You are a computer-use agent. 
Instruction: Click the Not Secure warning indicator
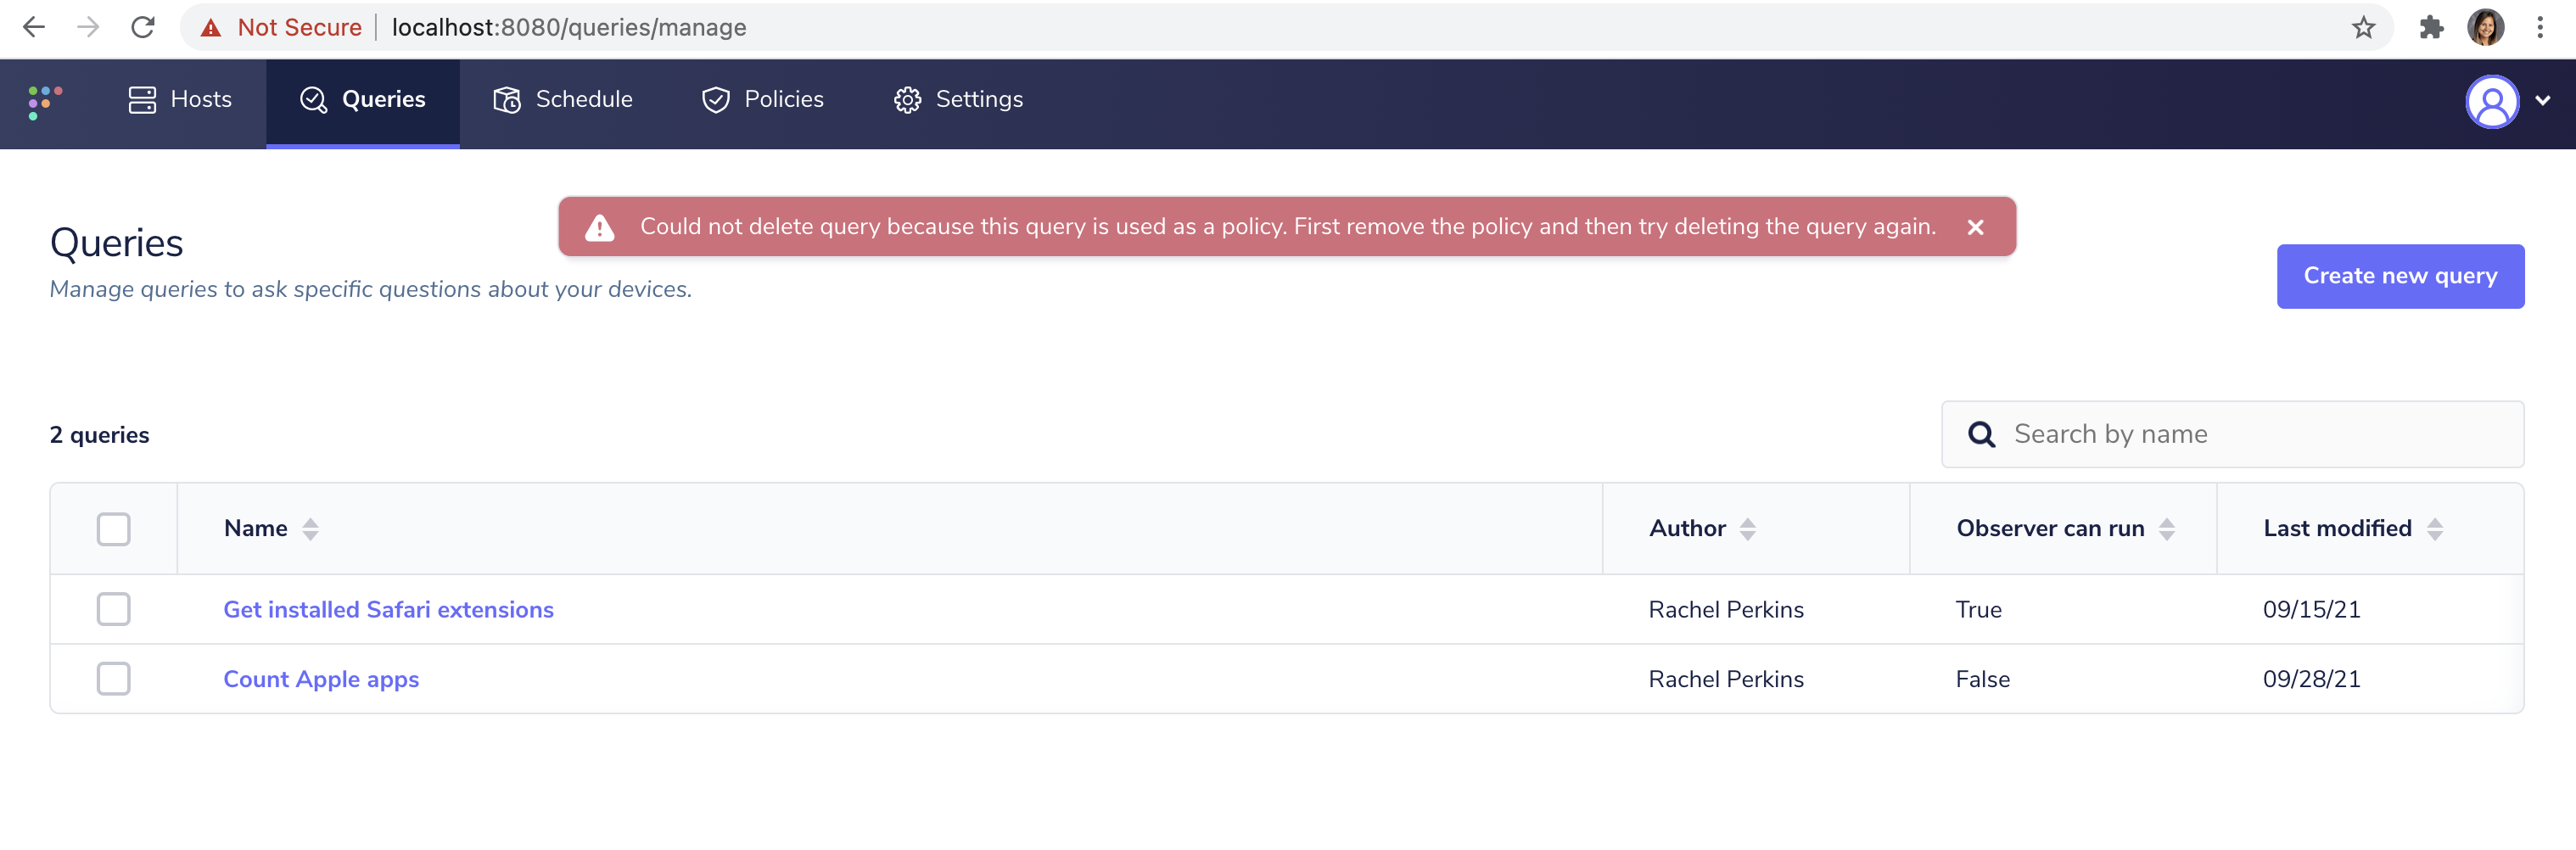click(x=281, y=27)
